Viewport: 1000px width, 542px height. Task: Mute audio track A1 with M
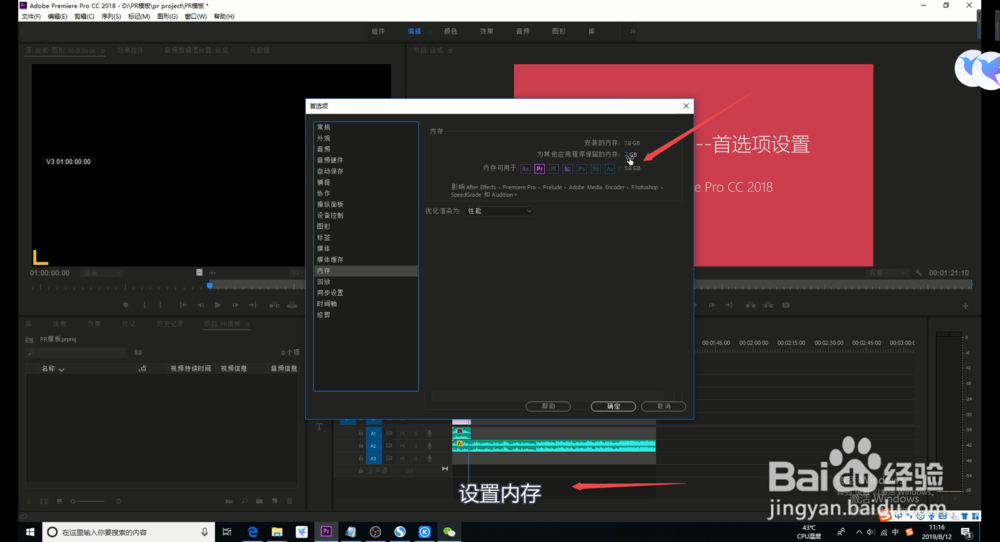pos(402,434)
